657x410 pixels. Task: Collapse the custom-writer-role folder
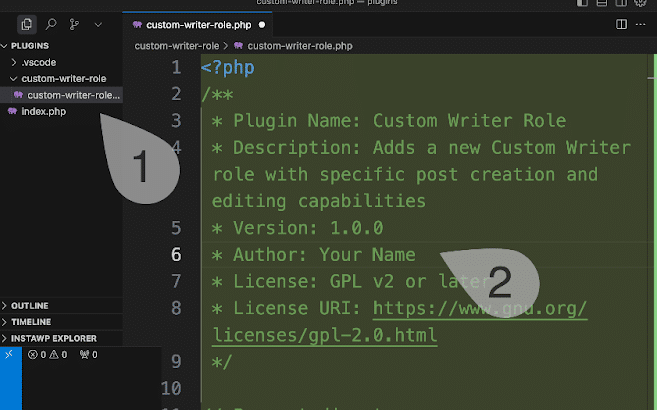[62, 78]
